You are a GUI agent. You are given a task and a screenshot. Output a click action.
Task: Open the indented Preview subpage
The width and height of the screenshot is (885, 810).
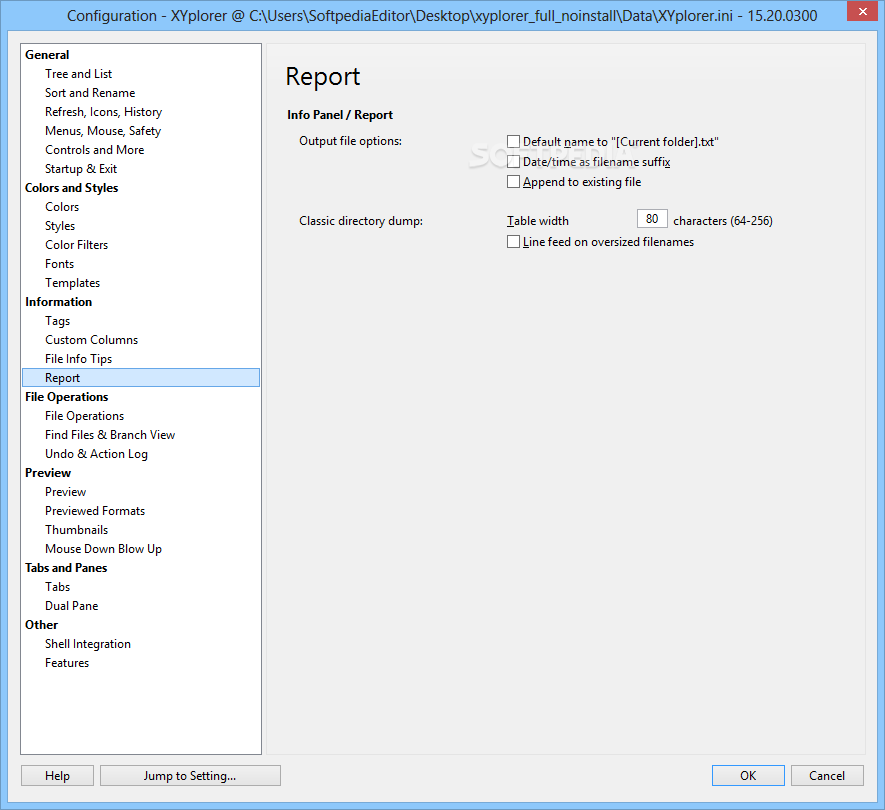[x=65, y=492]
